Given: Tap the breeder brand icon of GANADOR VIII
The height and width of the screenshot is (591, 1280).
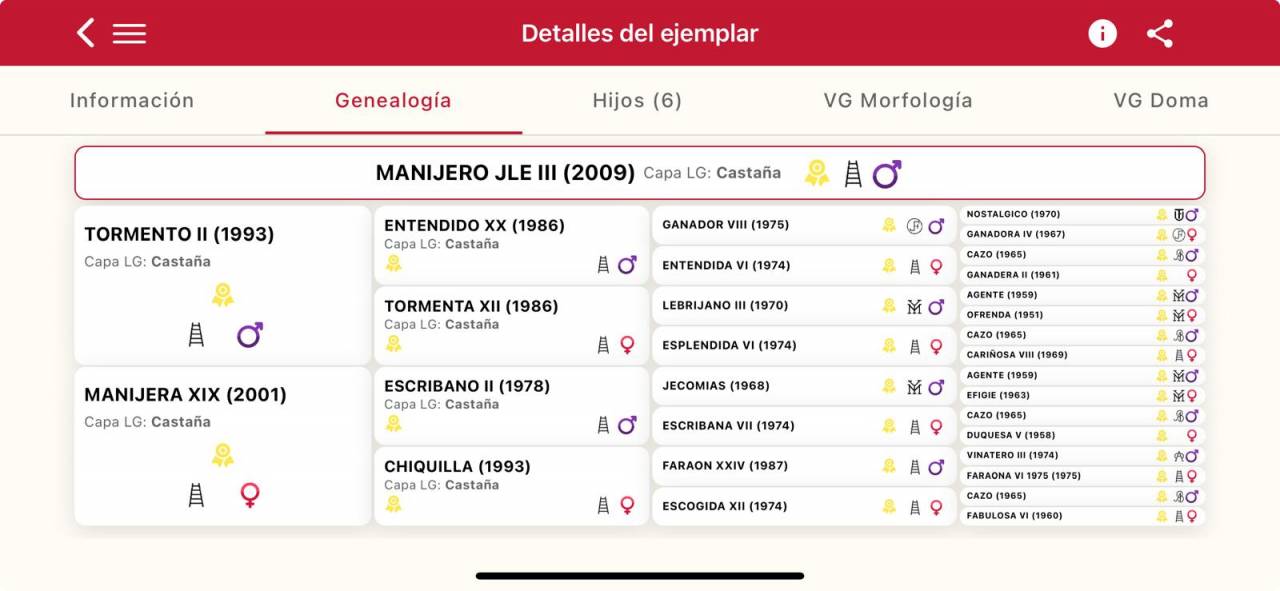Looking at the screenshot, I should 914,226.
